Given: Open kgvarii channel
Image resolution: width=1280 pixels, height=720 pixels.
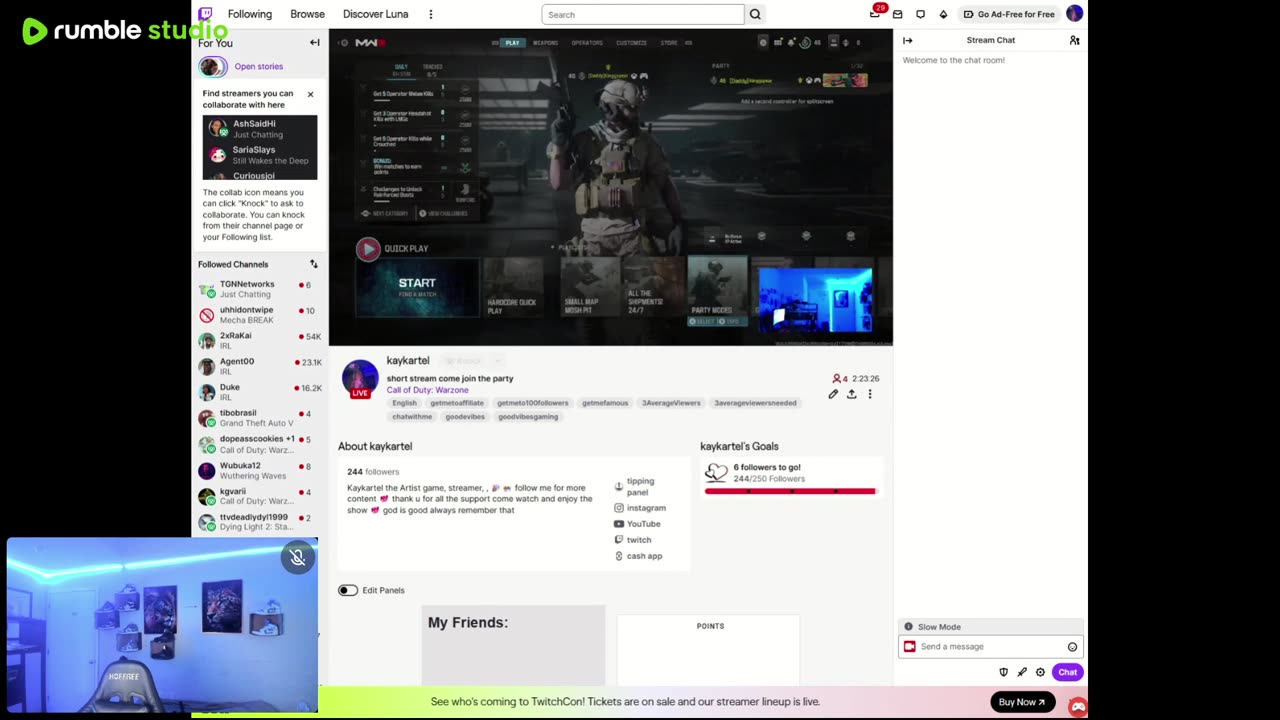Looking at the screenshot, I should [x=258, y=496].
